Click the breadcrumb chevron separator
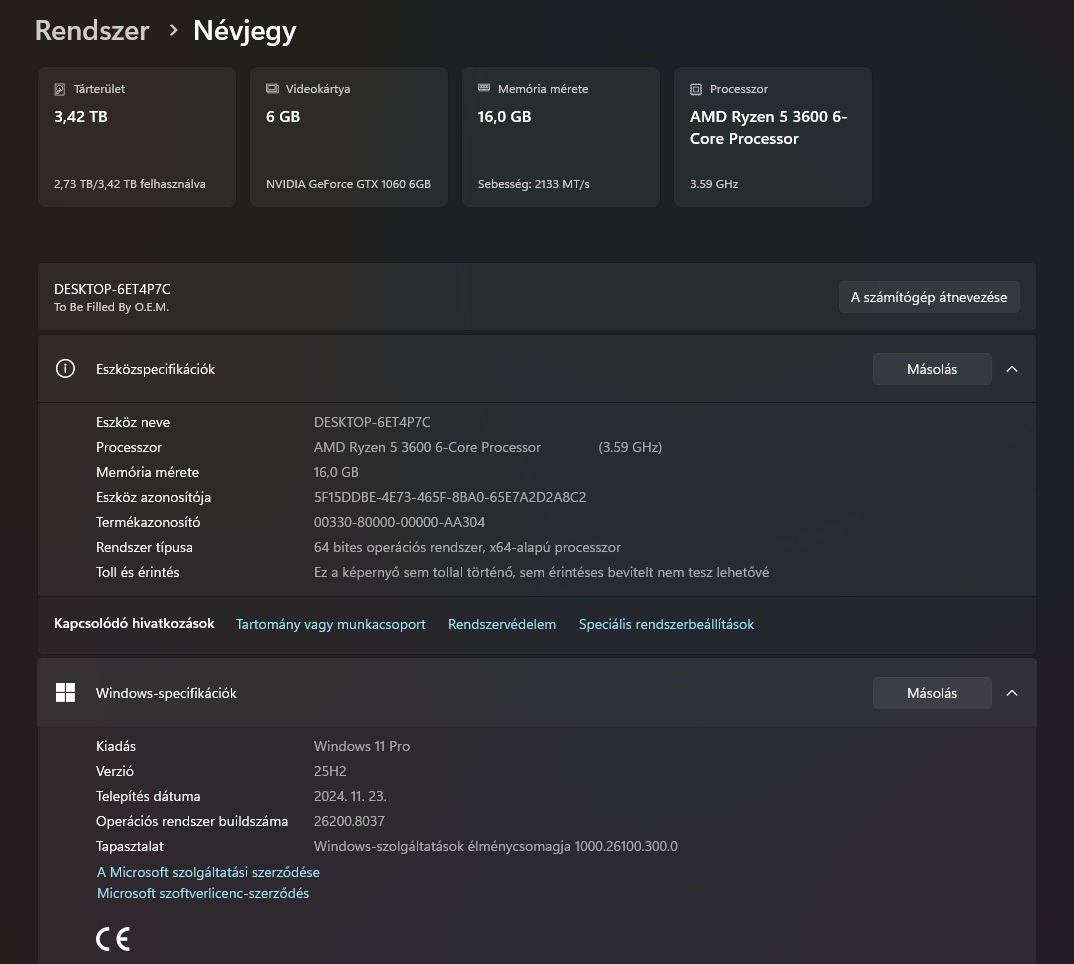 (x=173, y=30)
